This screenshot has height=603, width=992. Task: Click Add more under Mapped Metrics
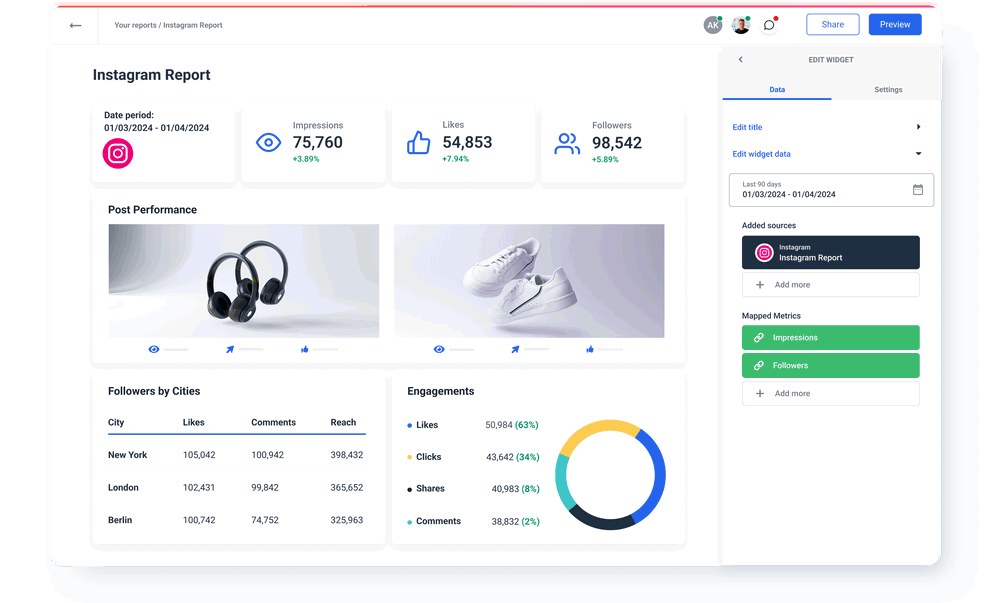(x=830, y=393)
